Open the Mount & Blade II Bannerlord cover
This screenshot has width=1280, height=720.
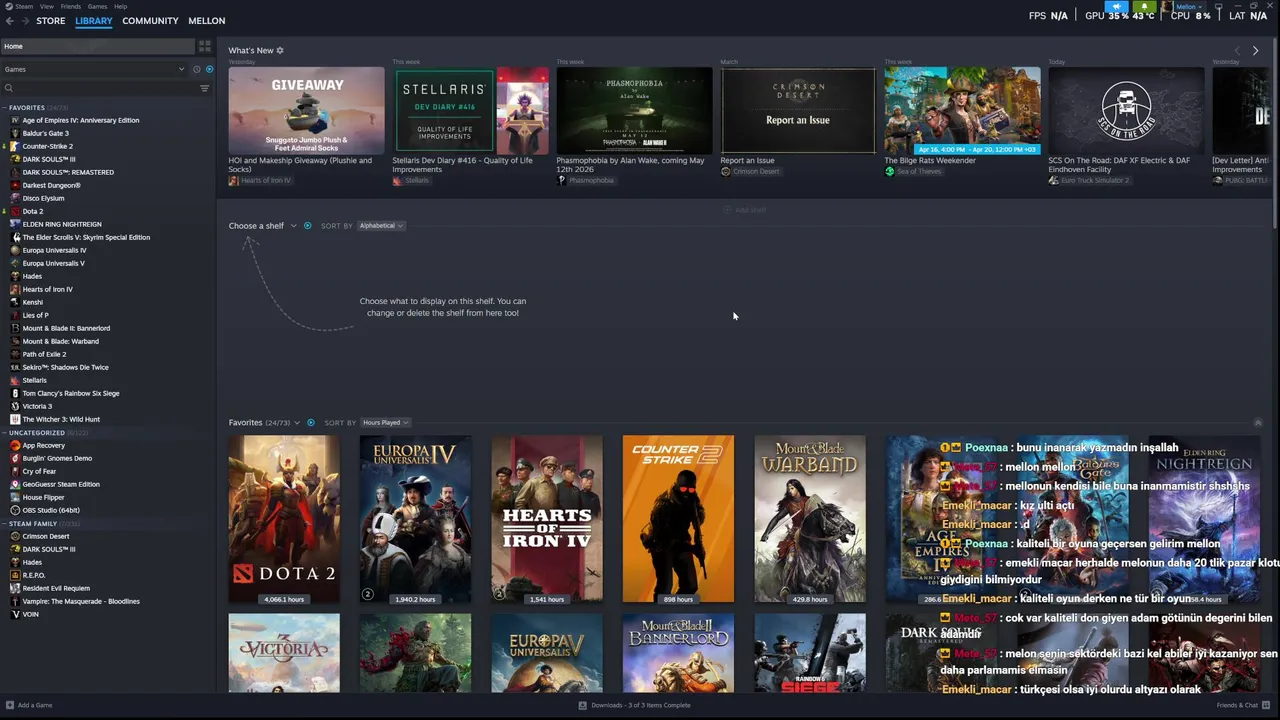click(678, 653)
